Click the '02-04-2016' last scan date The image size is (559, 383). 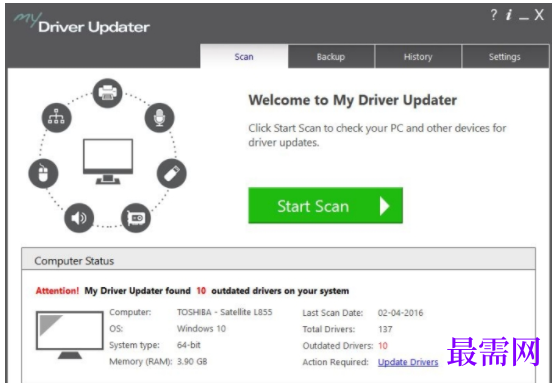(x=400, y=313)
